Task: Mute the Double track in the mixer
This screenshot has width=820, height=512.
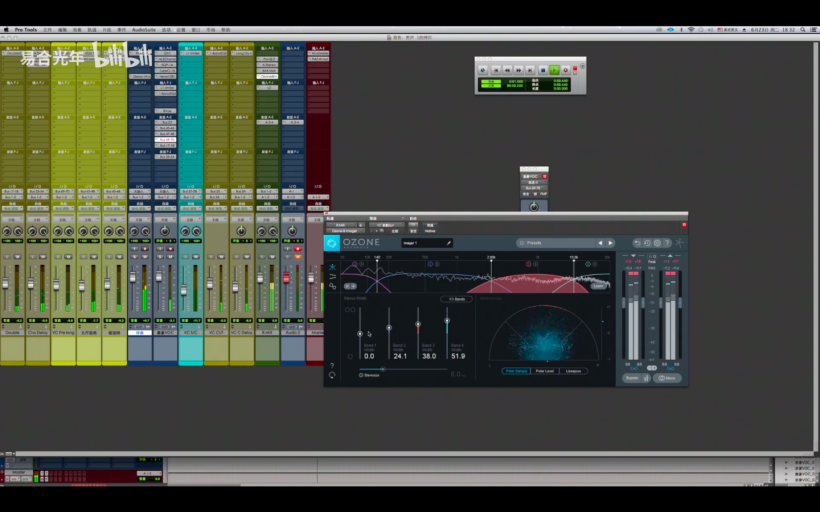Action: coord(17,257)
